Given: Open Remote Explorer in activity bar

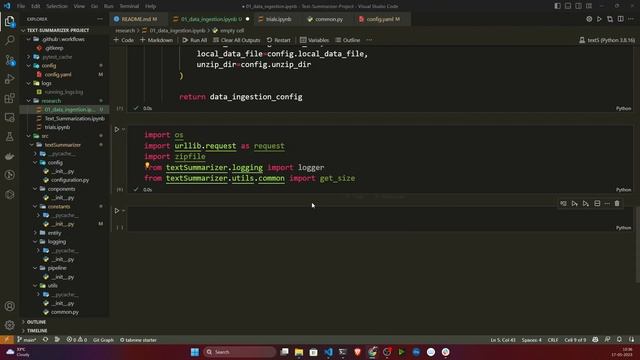Looking at the screenshot, I should click(x=10, y=118).
